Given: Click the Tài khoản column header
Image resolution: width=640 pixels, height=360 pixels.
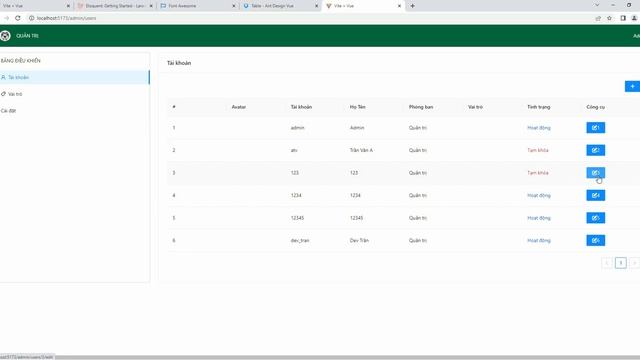Looking at the screenshot, I should click(301, 107).
